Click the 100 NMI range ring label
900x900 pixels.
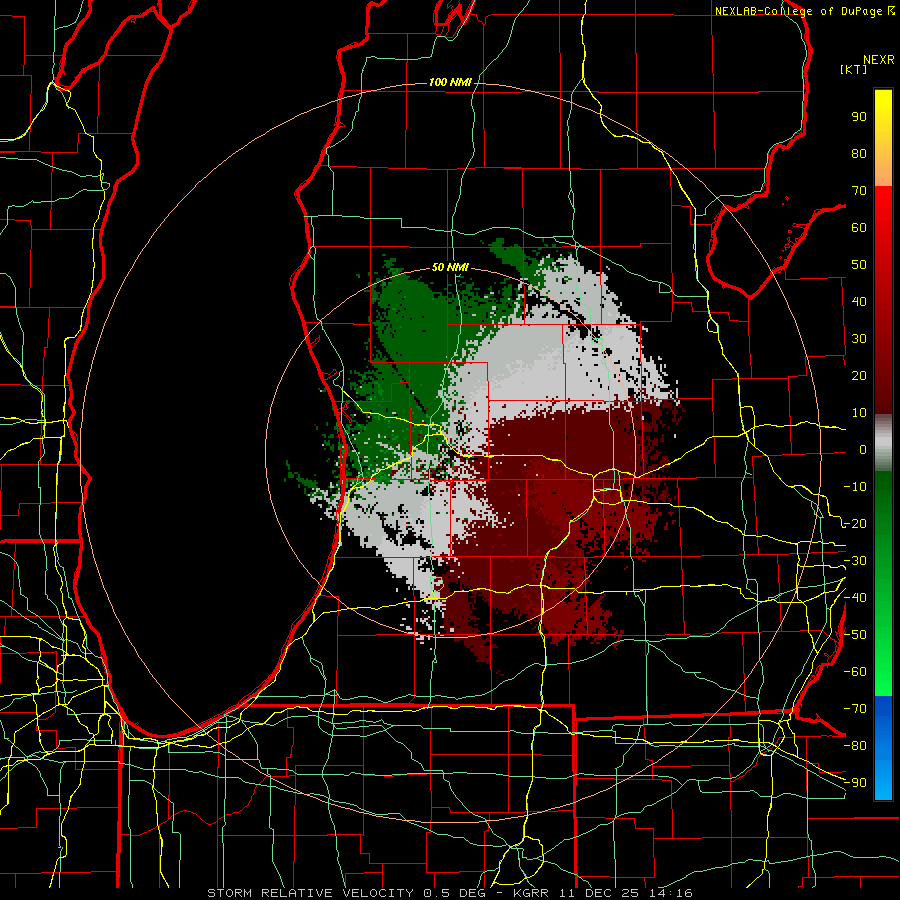(450, 82)
